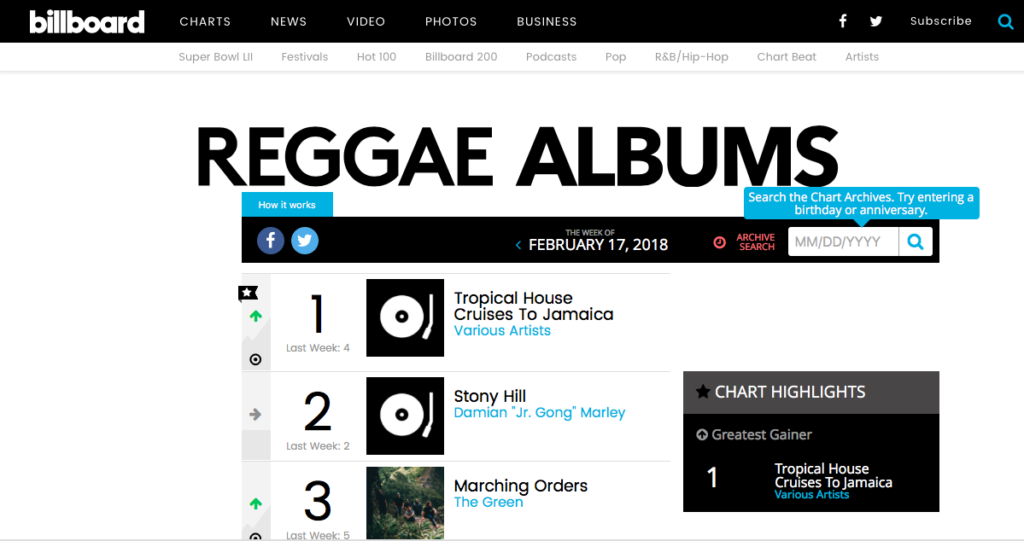
Task: Open Damian "Jr. Gong" Marley artist link
Action: pyautogui.click(x=539, y=413)
